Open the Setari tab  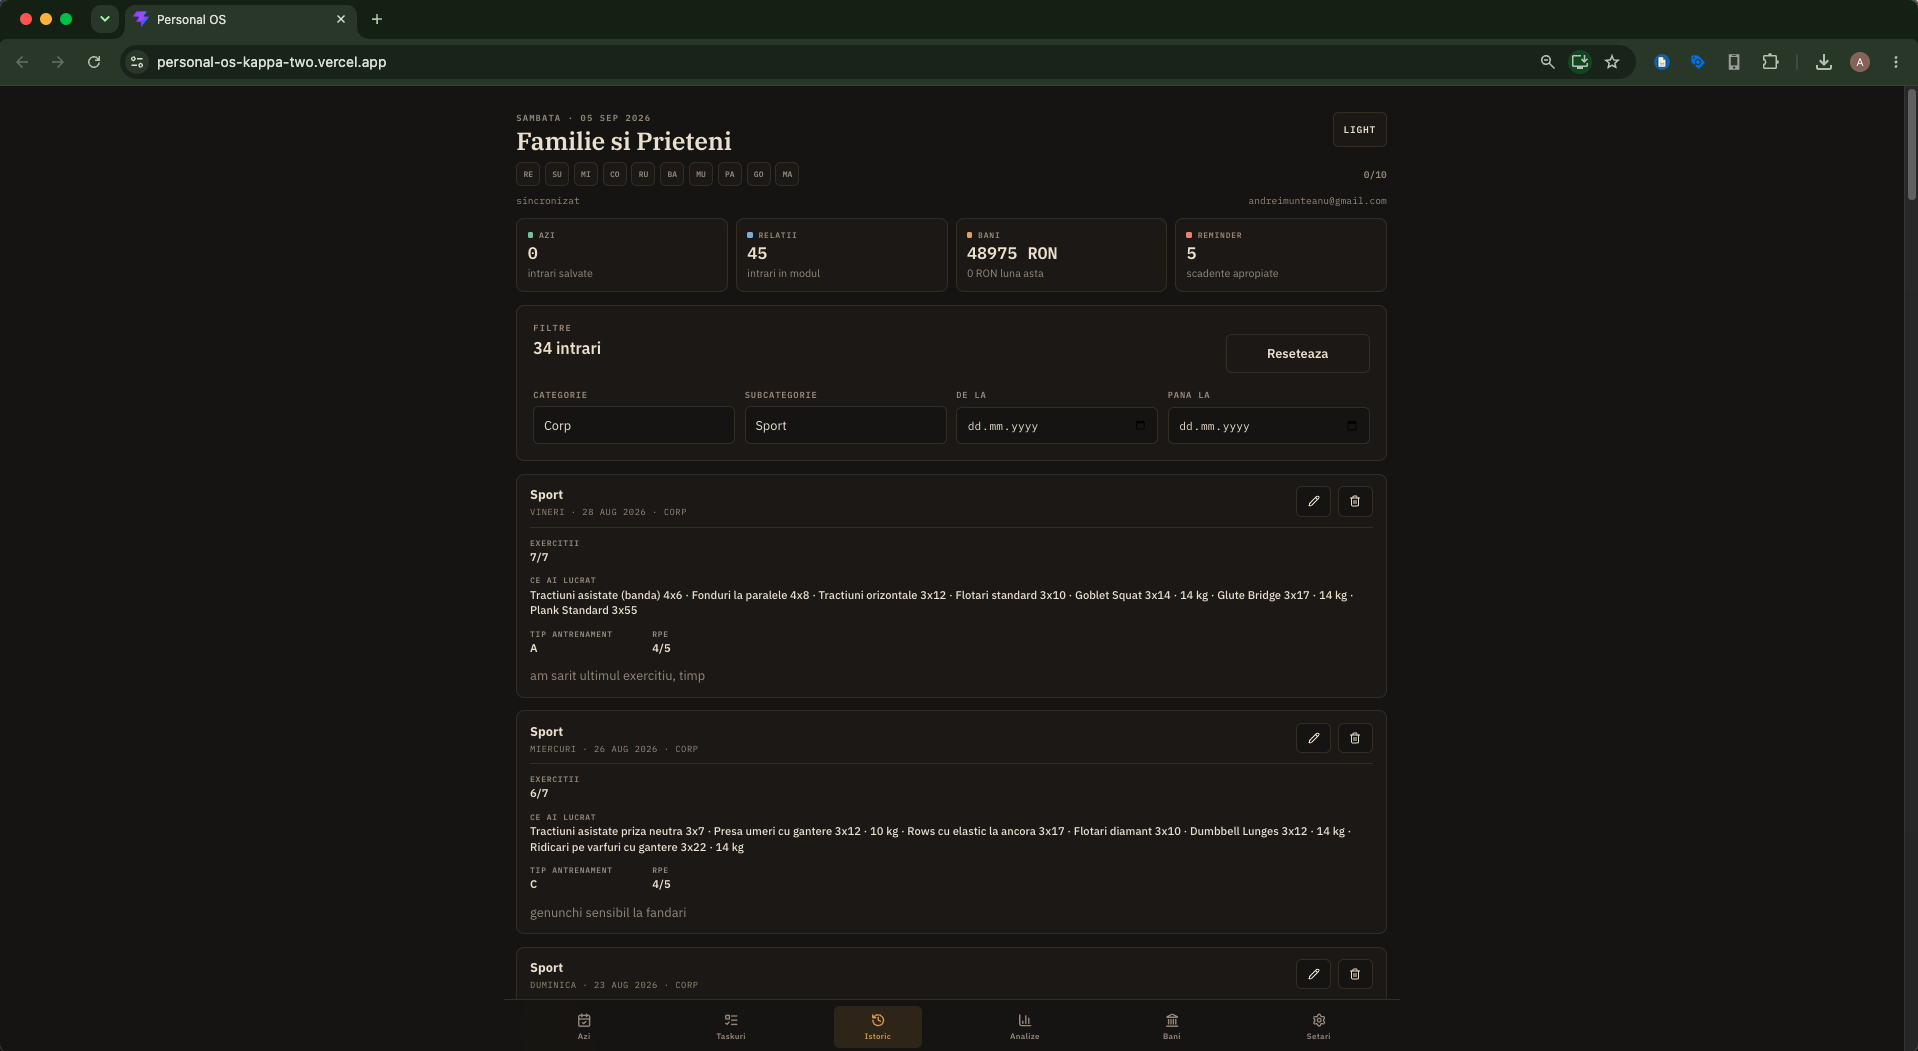click(1319, 1027)
